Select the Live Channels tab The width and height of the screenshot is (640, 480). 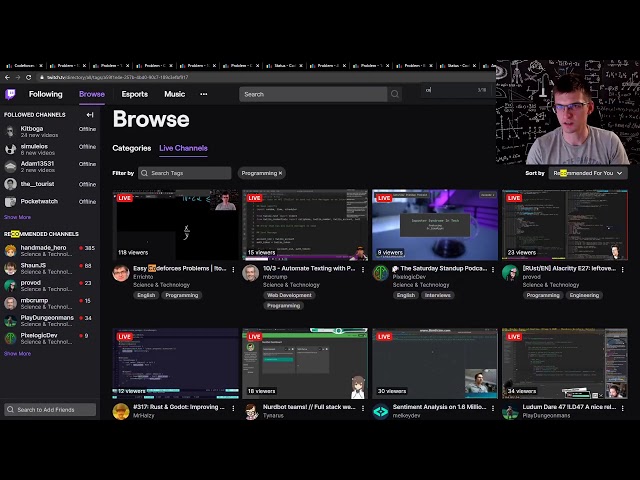[x=183, y=148]
